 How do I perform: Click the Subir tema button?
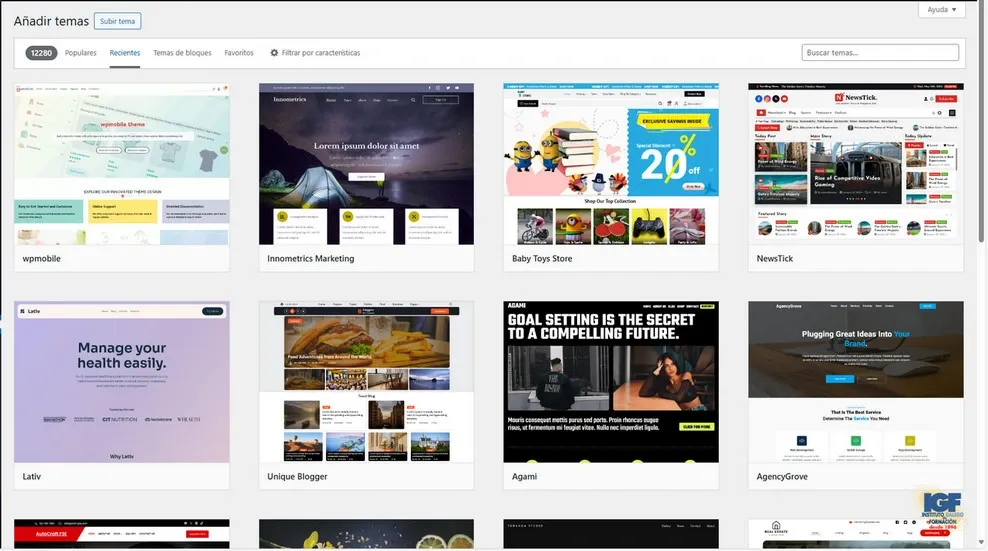pyautogui.click(x=118, y=21)
